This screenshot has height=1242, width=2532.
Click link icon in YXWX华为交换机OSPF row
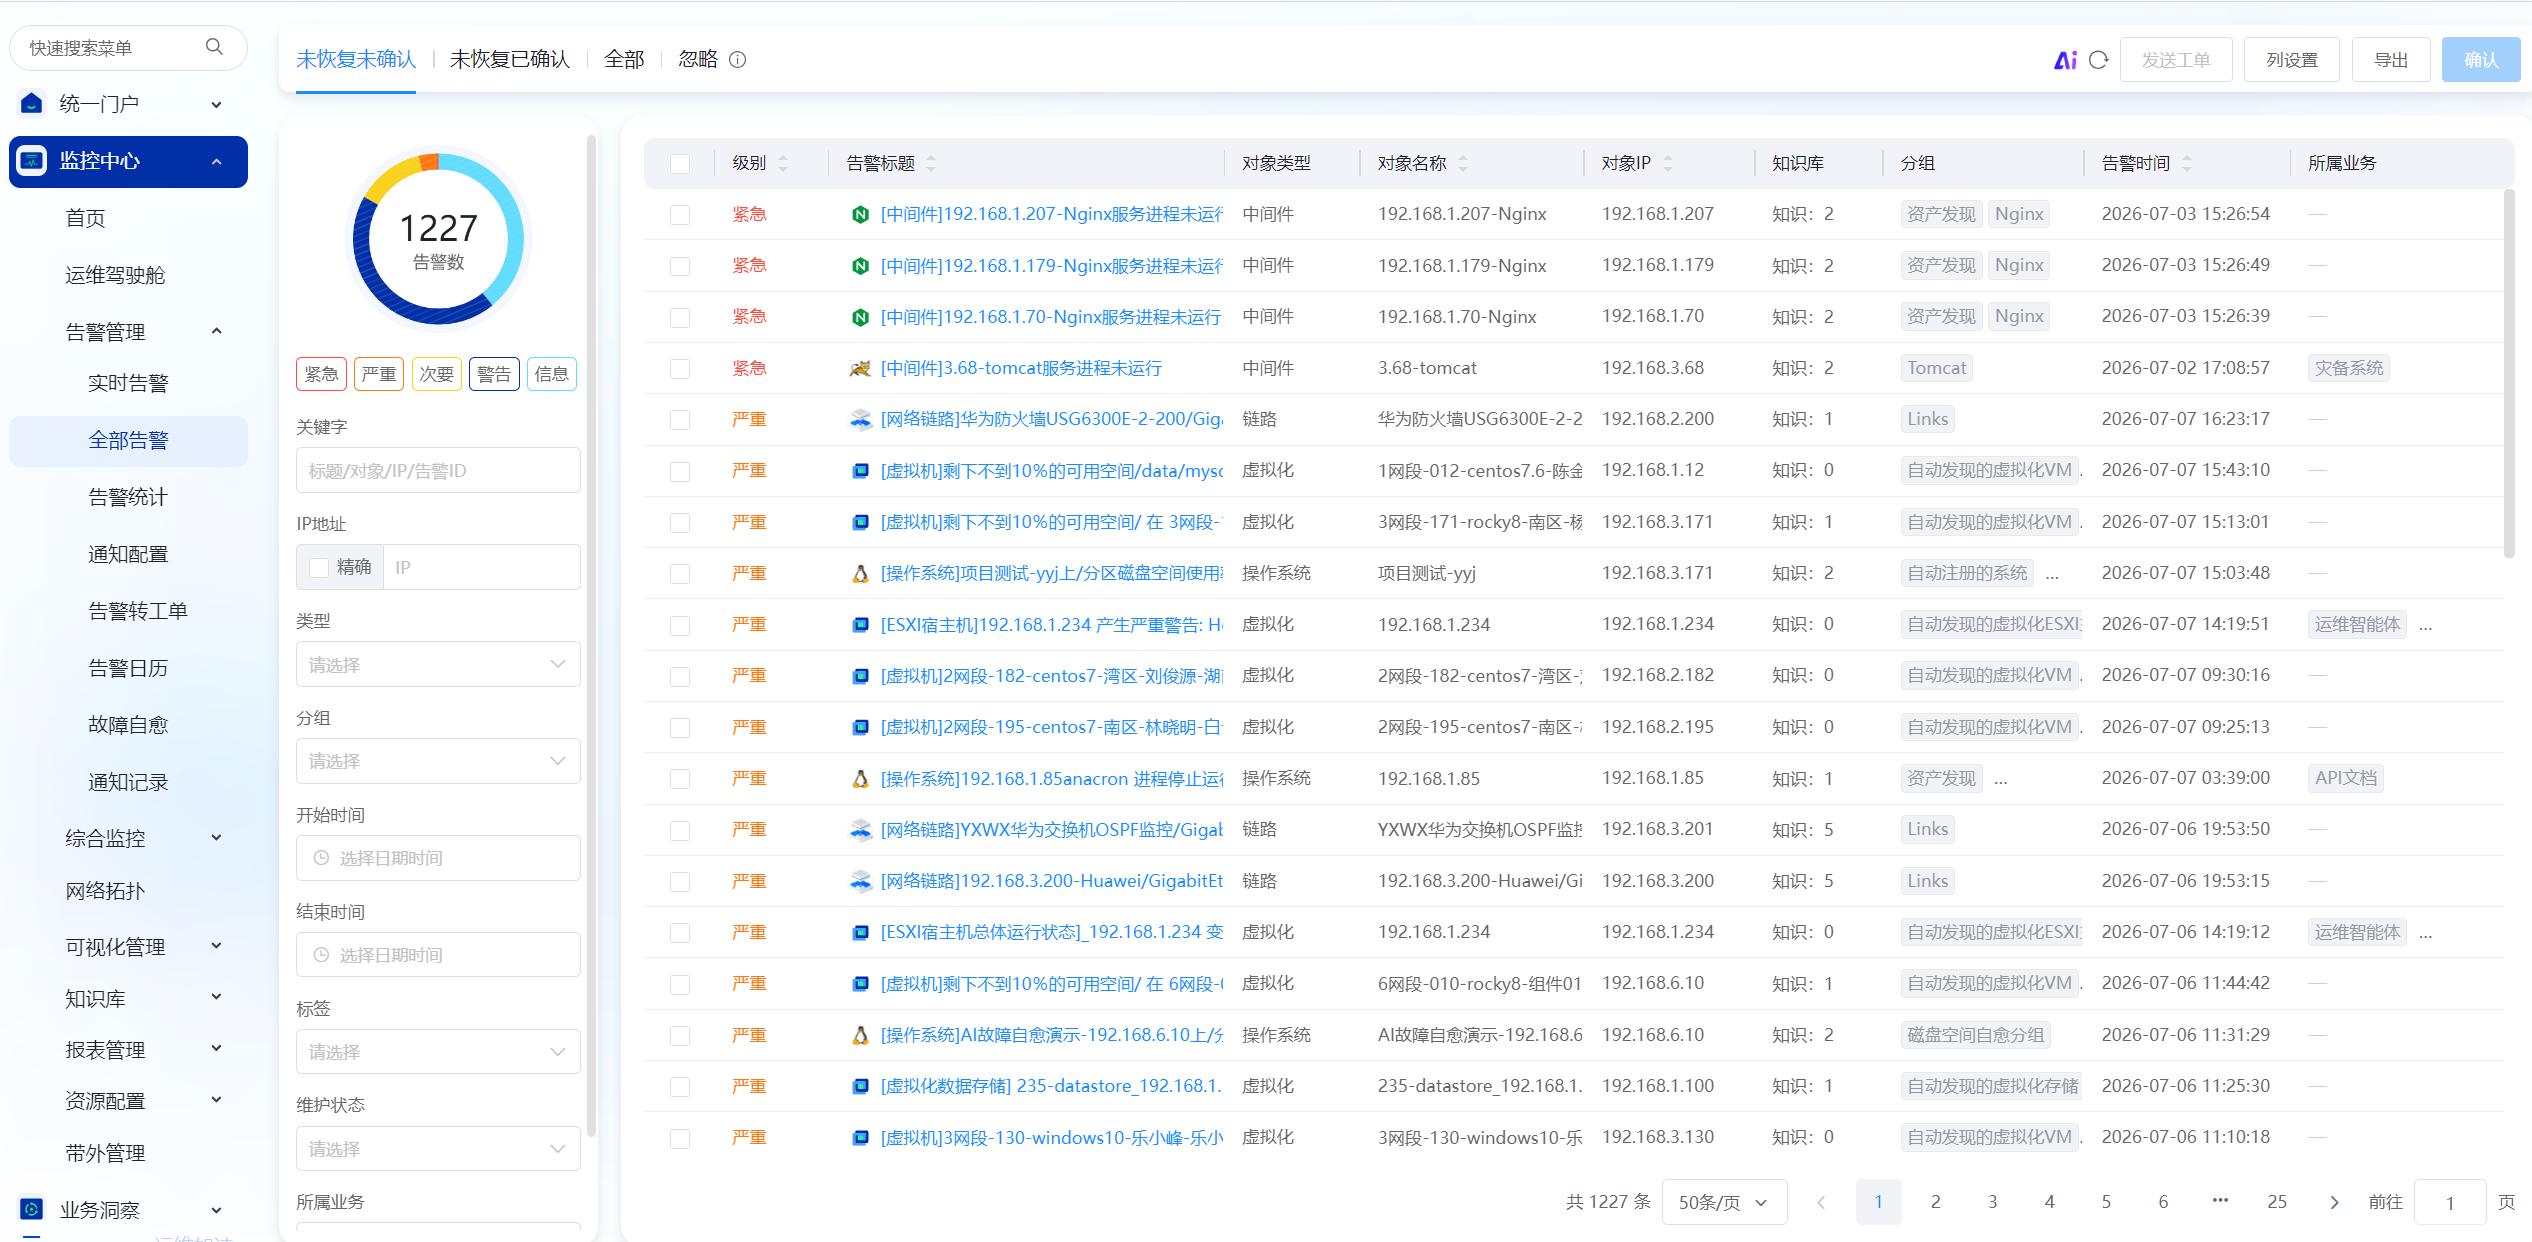860,829
